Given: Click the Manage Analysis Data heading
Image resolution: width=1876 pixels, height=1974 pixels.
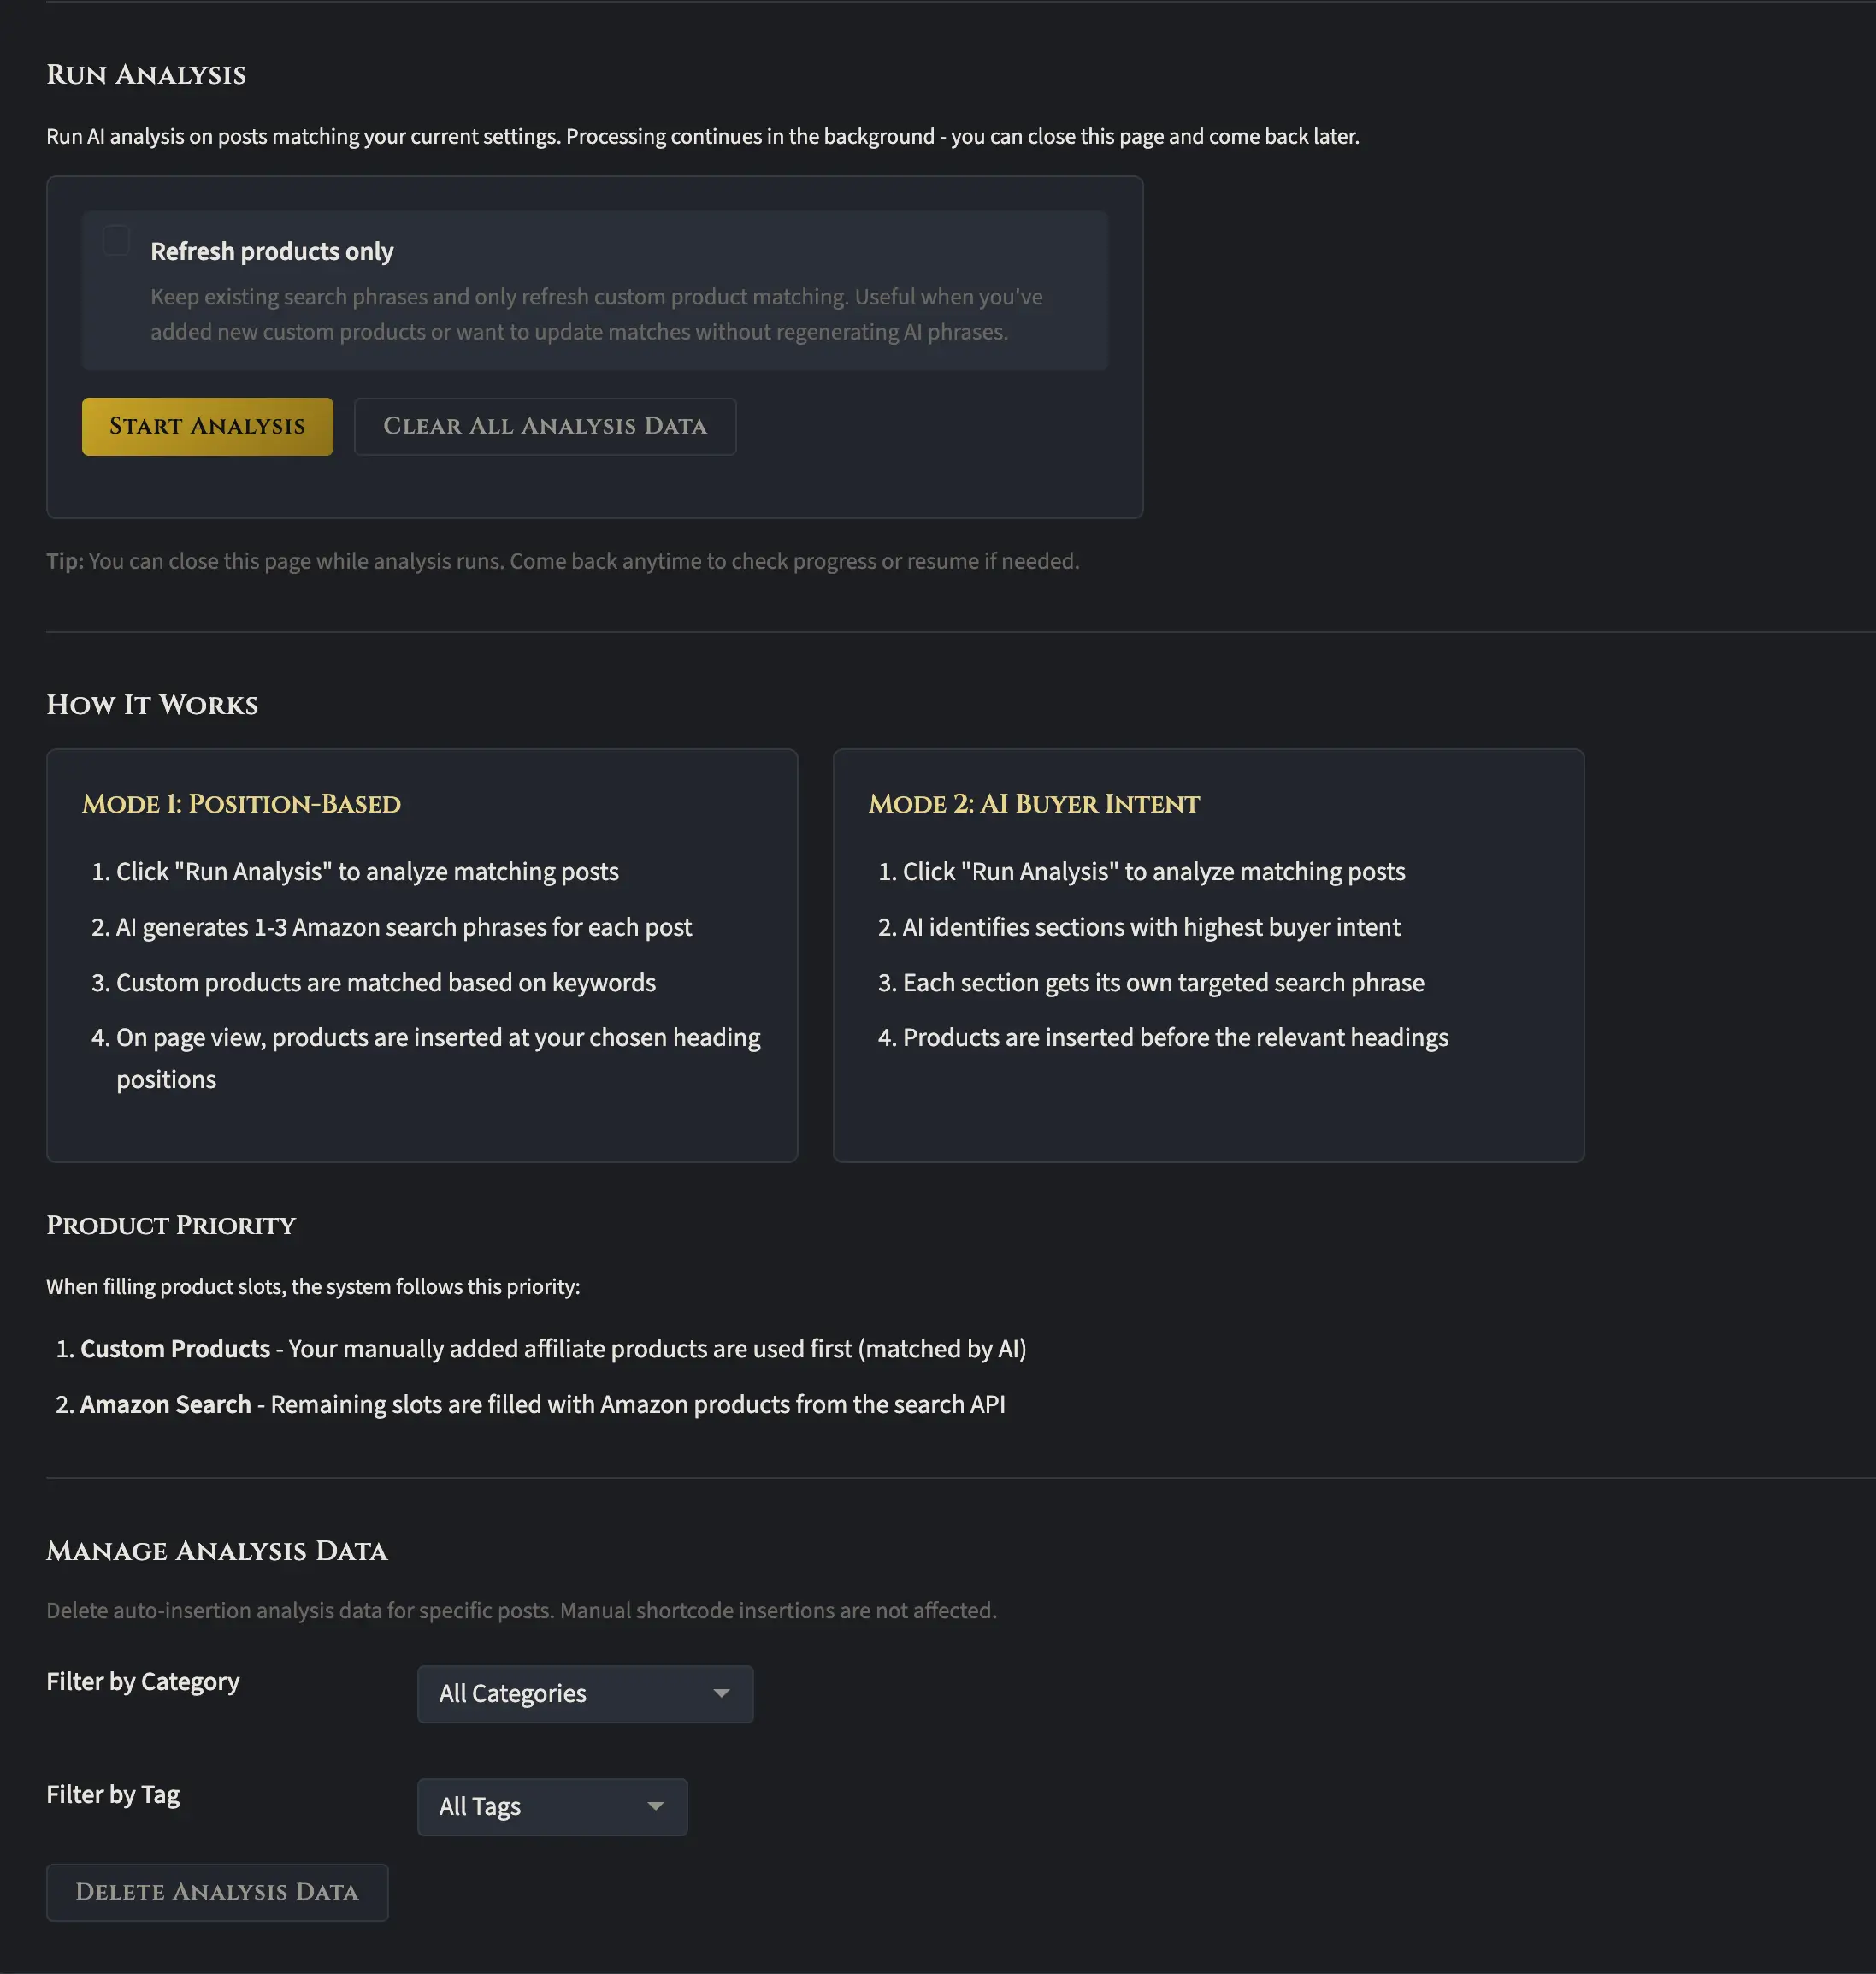Looking at the screenshot, I should [x=217, y=1551].
